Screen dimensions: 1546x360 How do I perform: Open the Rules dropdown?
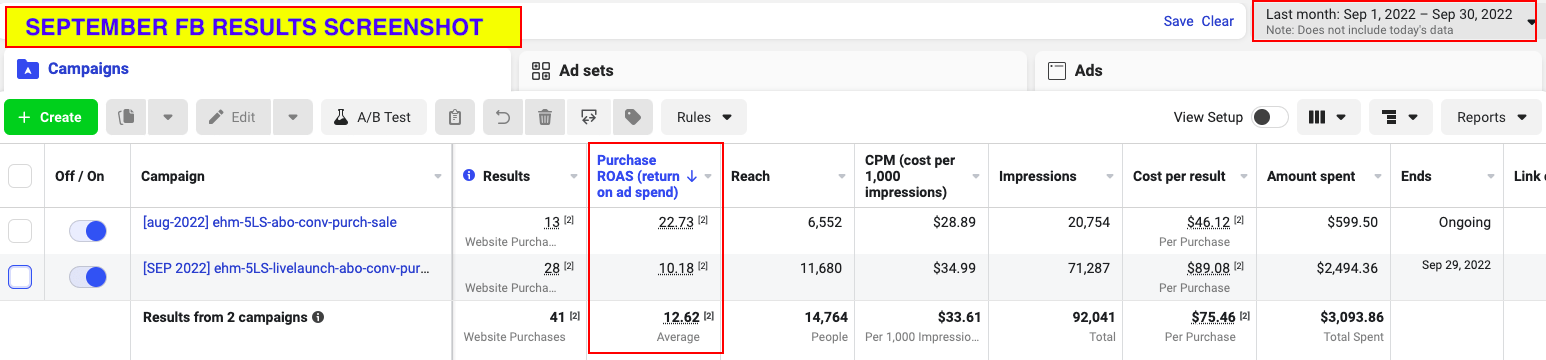pos(704,117)
